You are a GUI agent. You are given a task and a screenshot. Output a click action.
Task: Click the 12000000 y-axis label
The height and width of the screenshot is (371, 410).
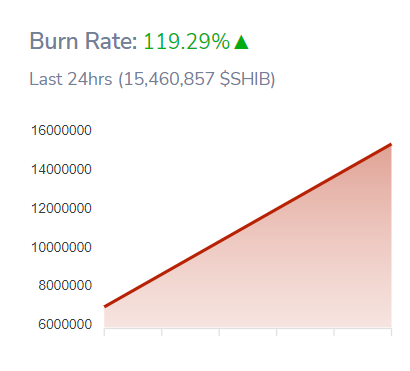pyautogui.click(x=61, y=208)
